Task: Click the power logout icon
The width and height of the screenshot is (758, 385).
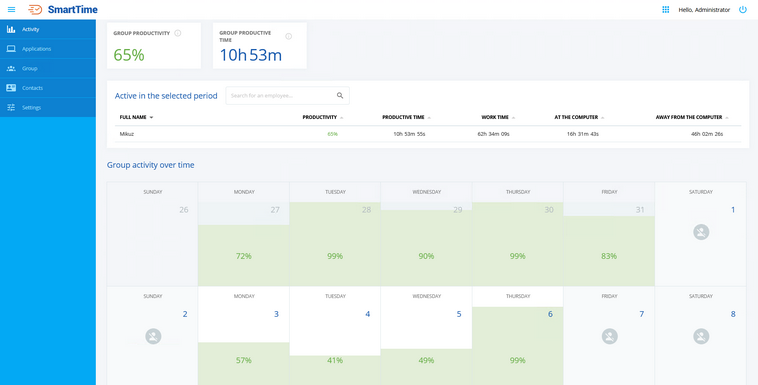Action: pos(743,10)
